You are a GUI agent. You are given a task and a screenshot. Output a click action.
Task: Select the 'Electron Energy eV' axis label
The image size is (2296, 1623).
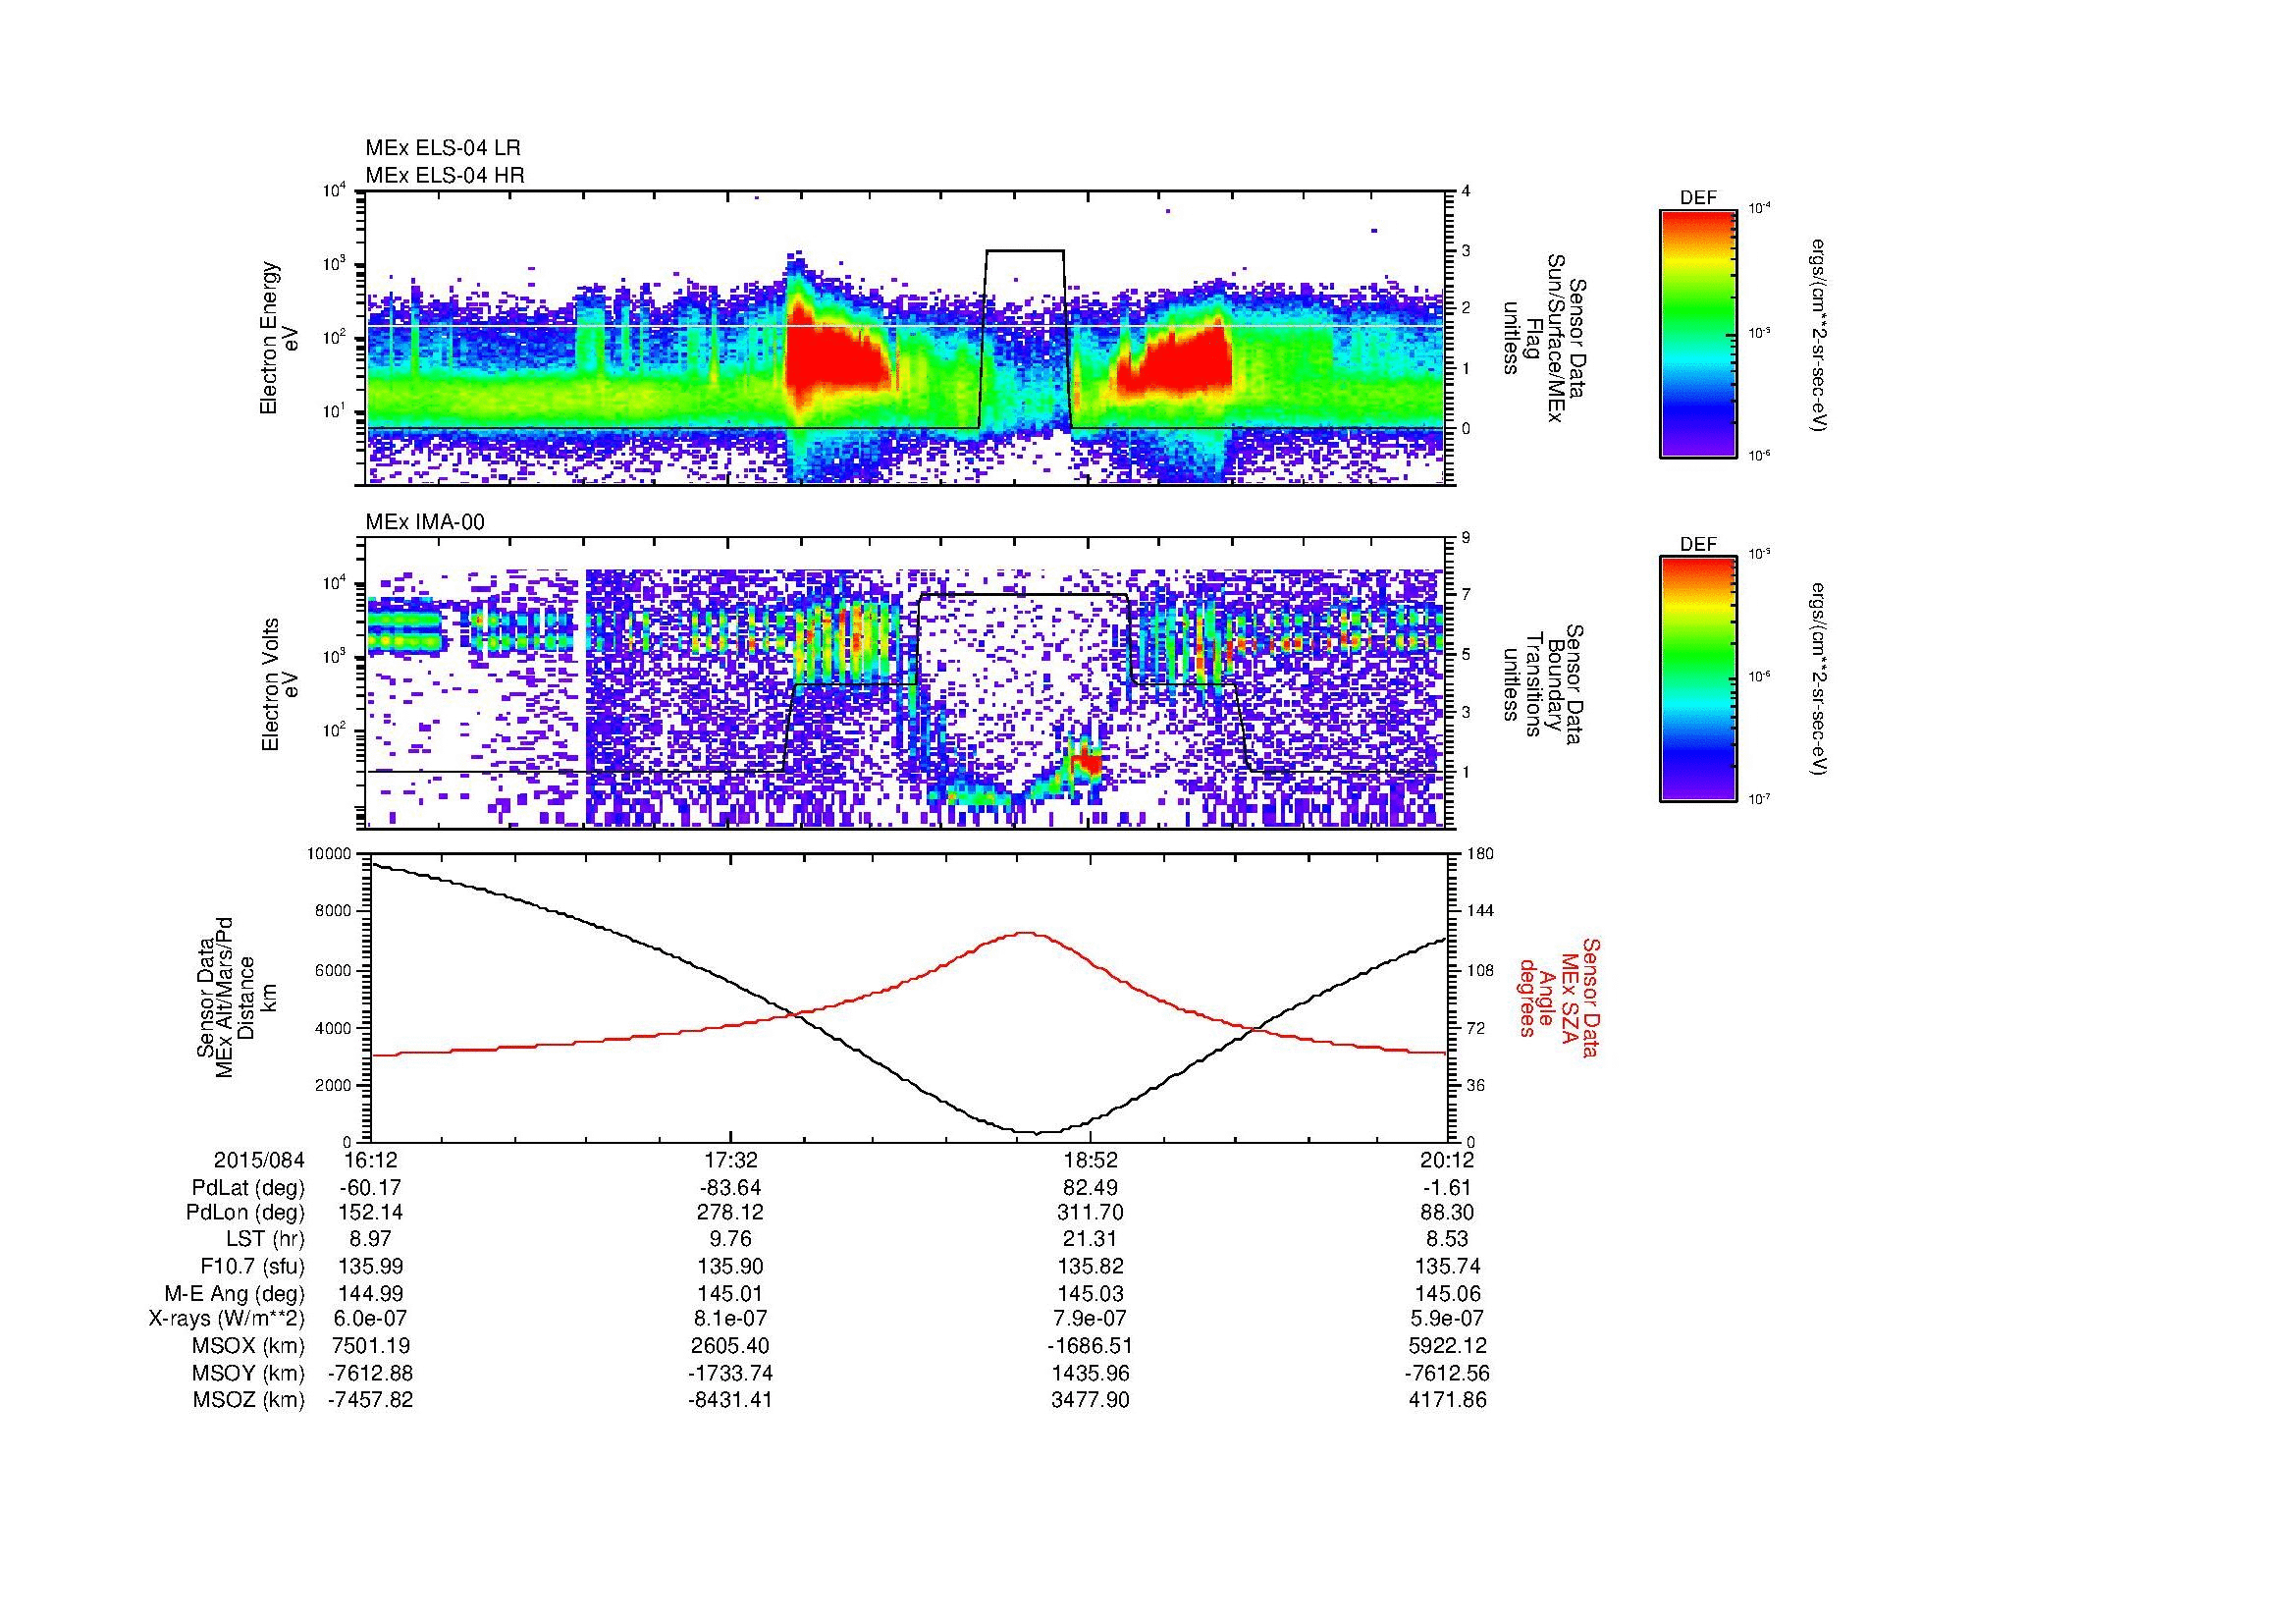tap(279, 338)
